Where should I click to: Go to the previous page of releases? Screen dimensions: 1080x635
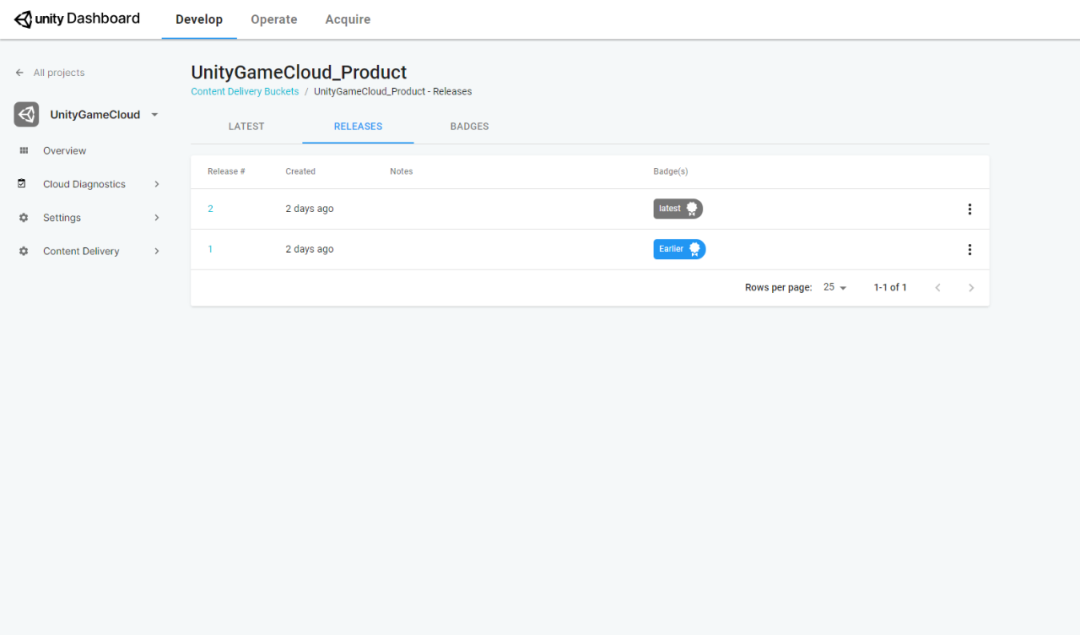[937, 287]
